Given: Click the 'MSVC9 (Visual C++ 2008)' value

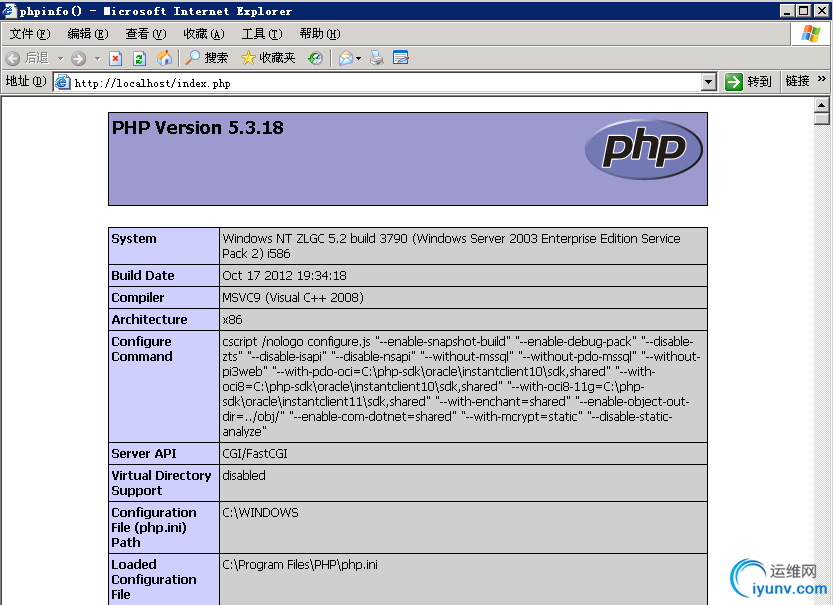Looking at the screenshot, I should (293, 297).
